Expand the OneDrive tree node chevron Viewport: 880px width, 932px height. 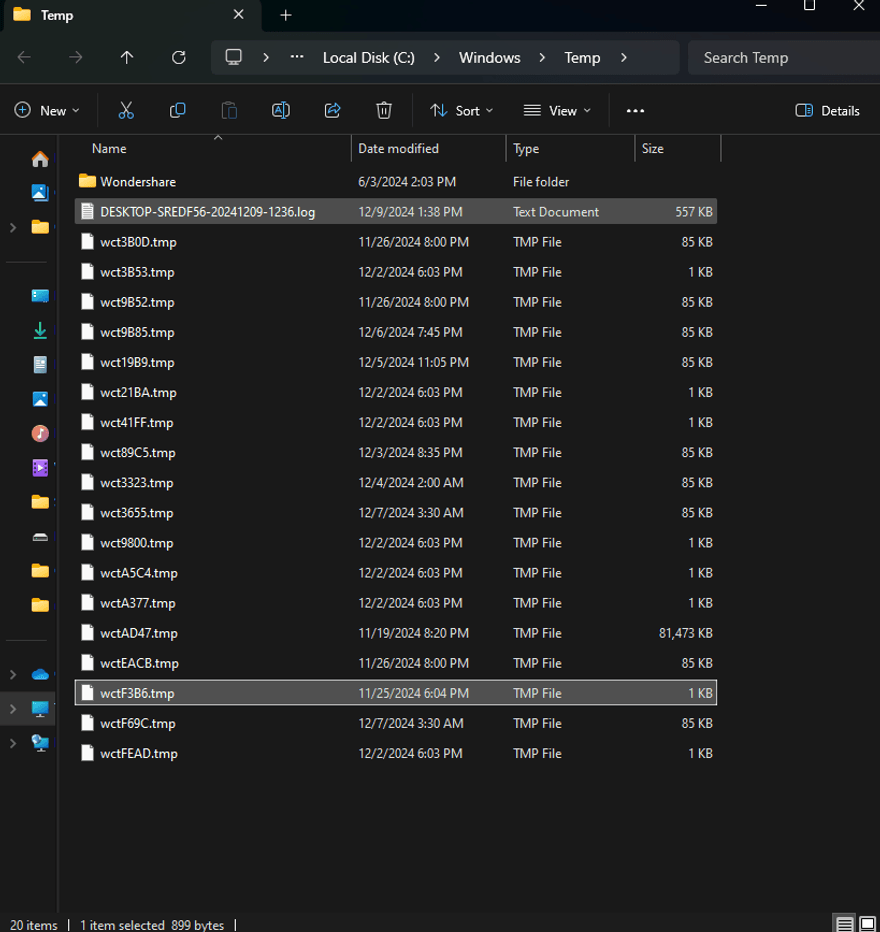click(x=13, y=674)
